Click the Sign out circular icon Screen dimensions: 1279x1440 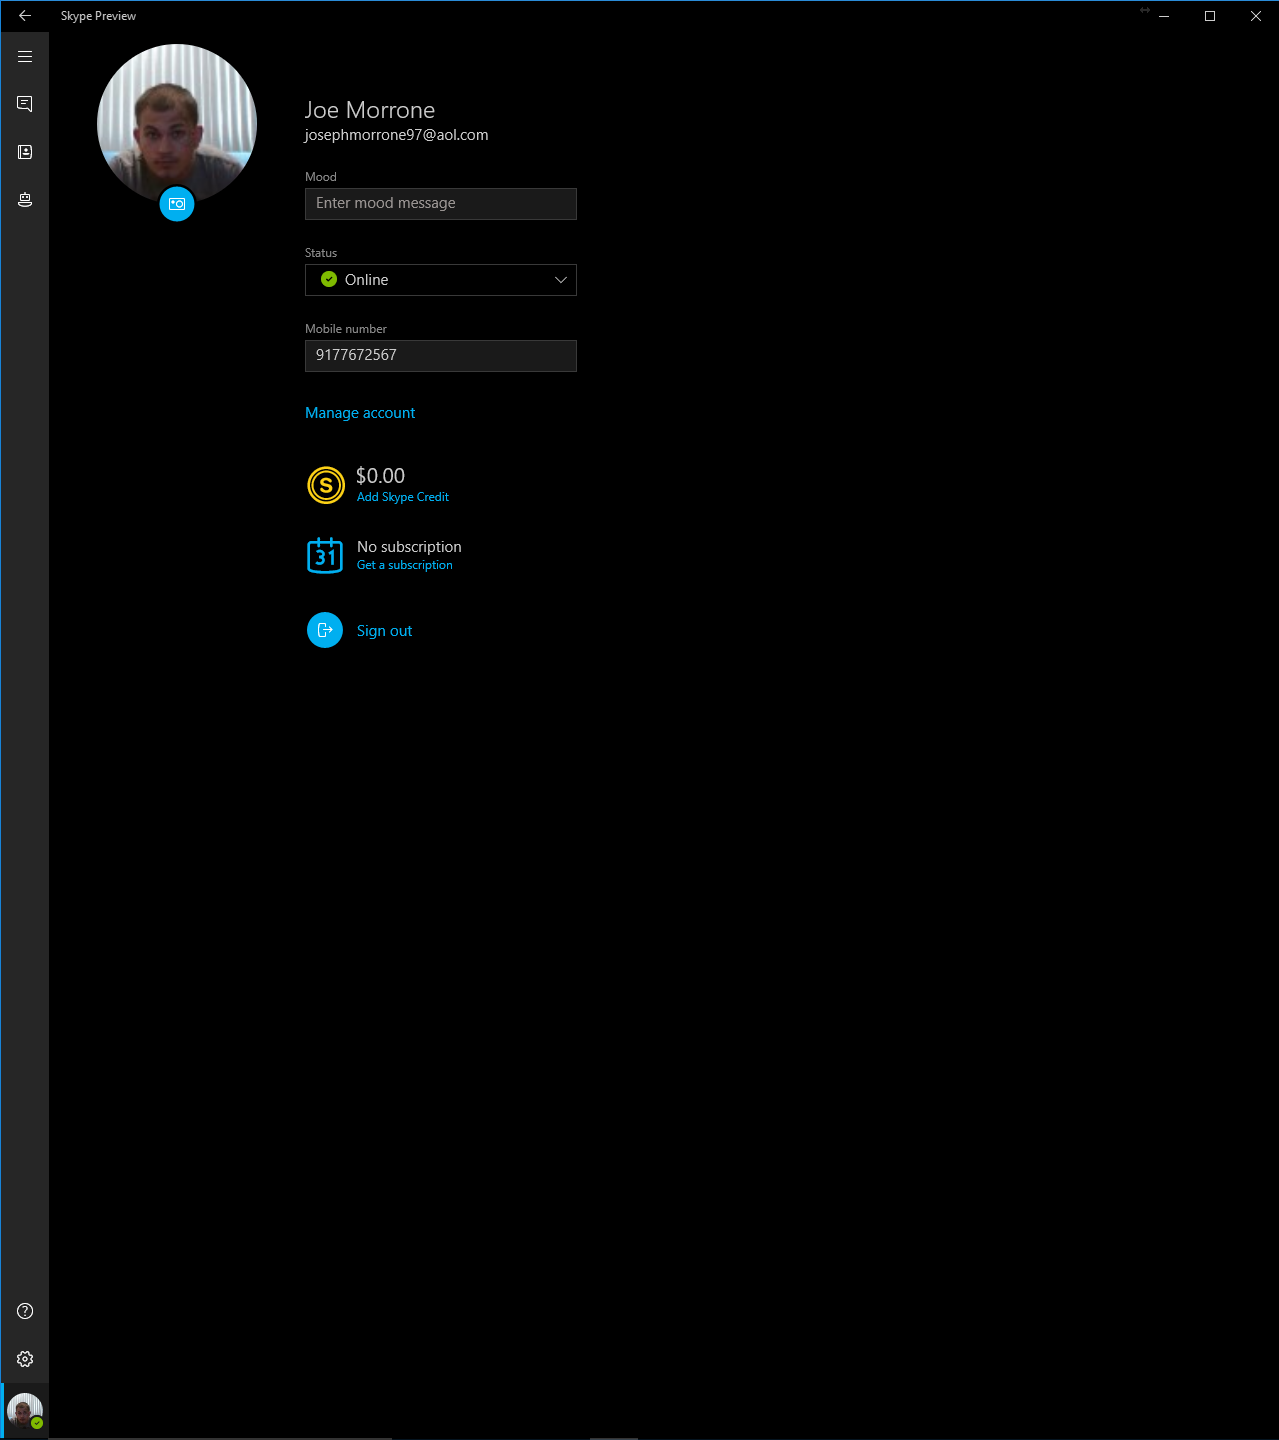(325, 630)
